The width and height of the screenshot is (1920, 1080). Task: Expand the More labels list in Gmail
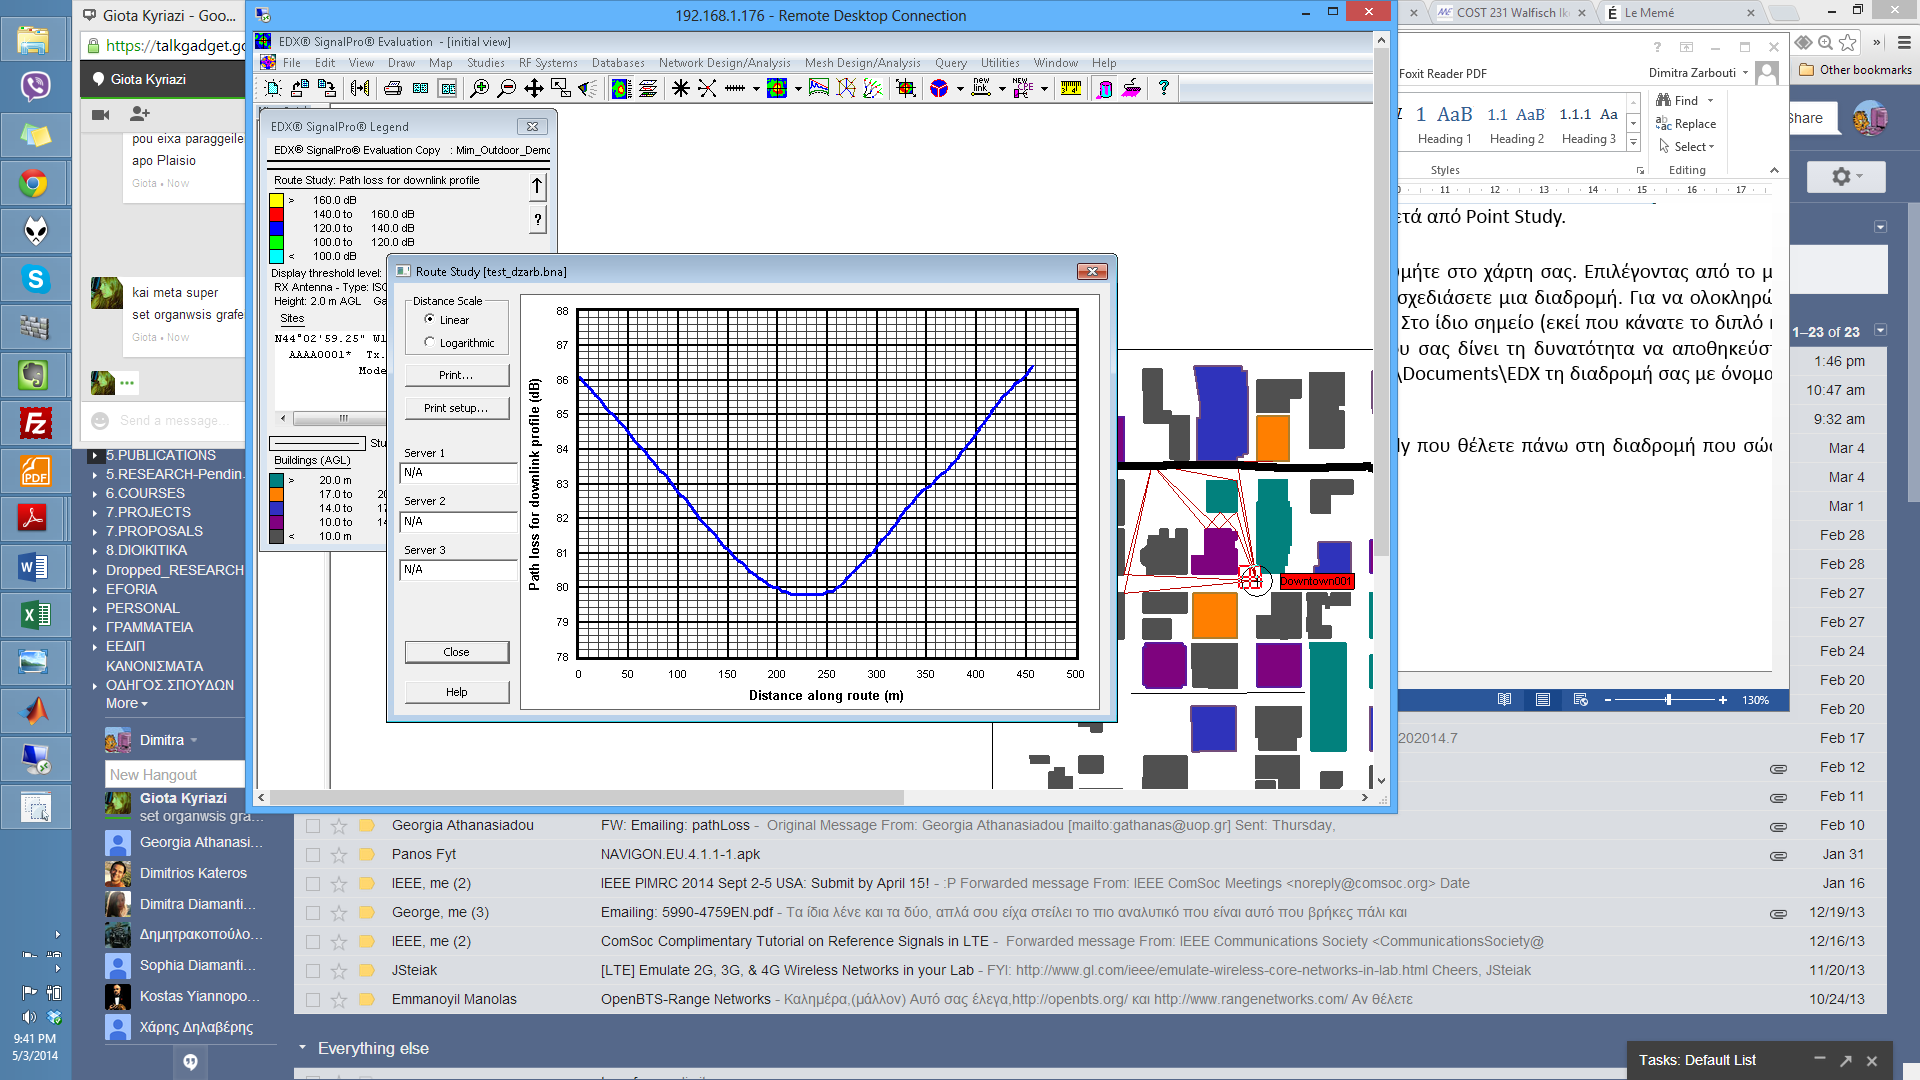pos(127,704)
